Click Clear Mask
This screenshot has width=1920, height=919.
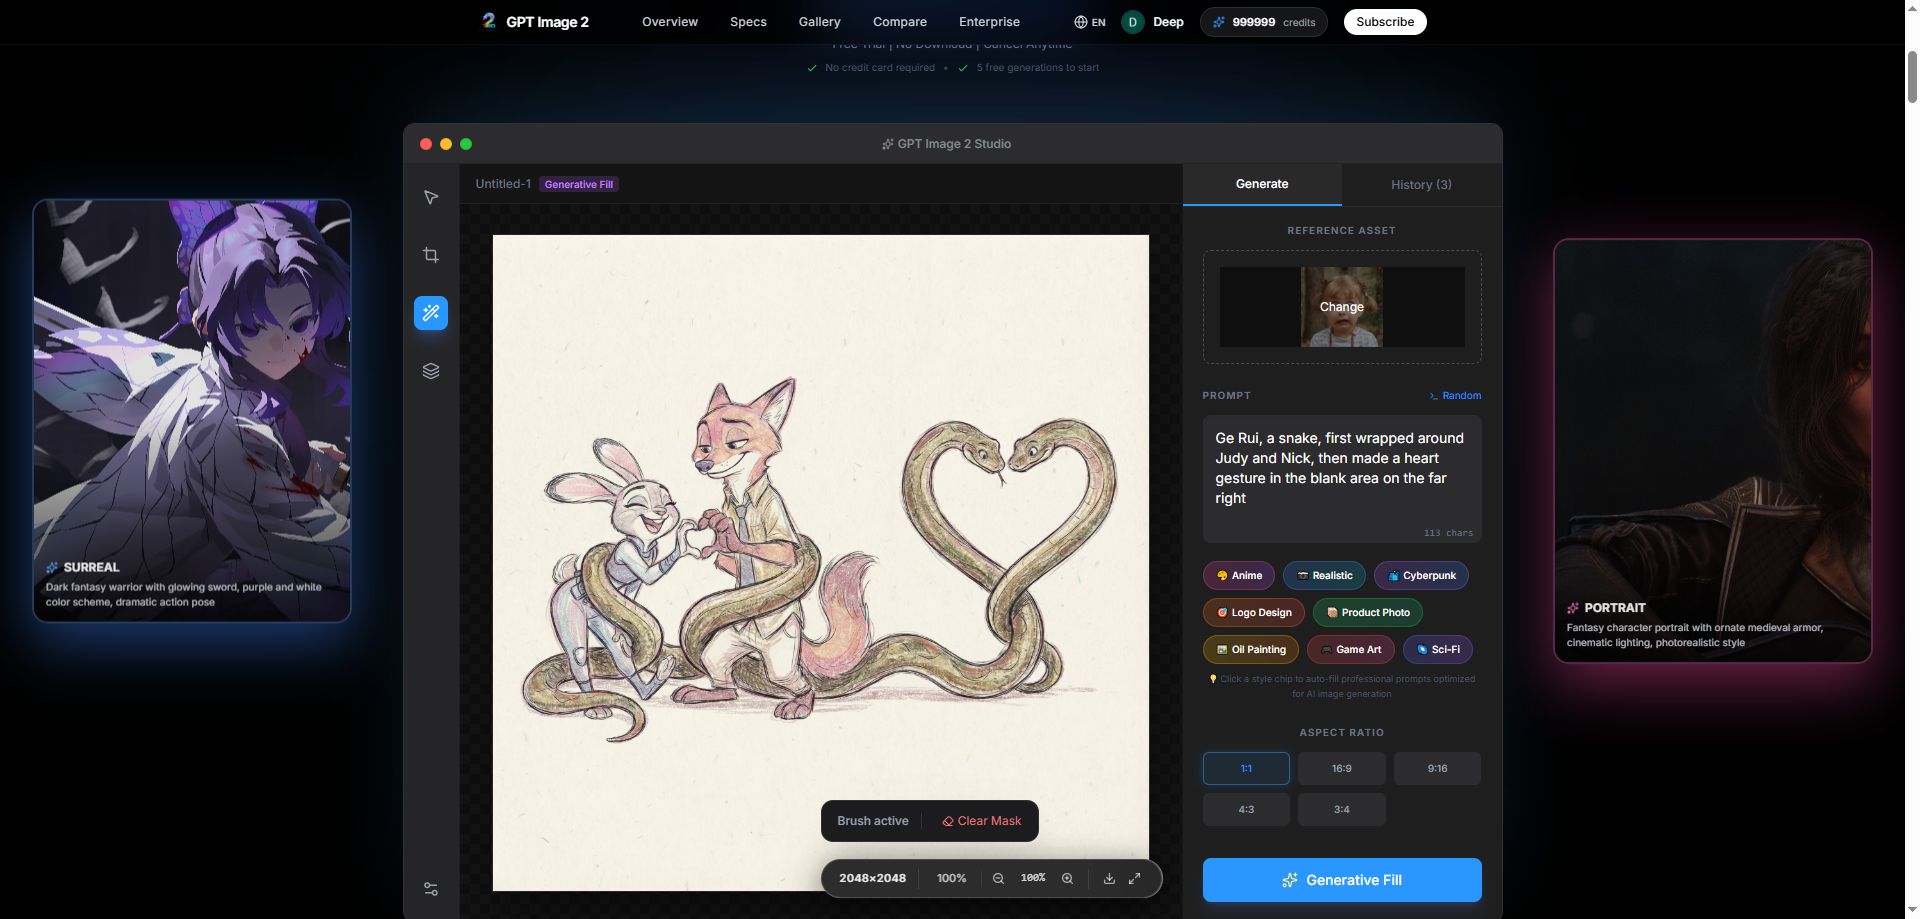[x=981, y=821]
